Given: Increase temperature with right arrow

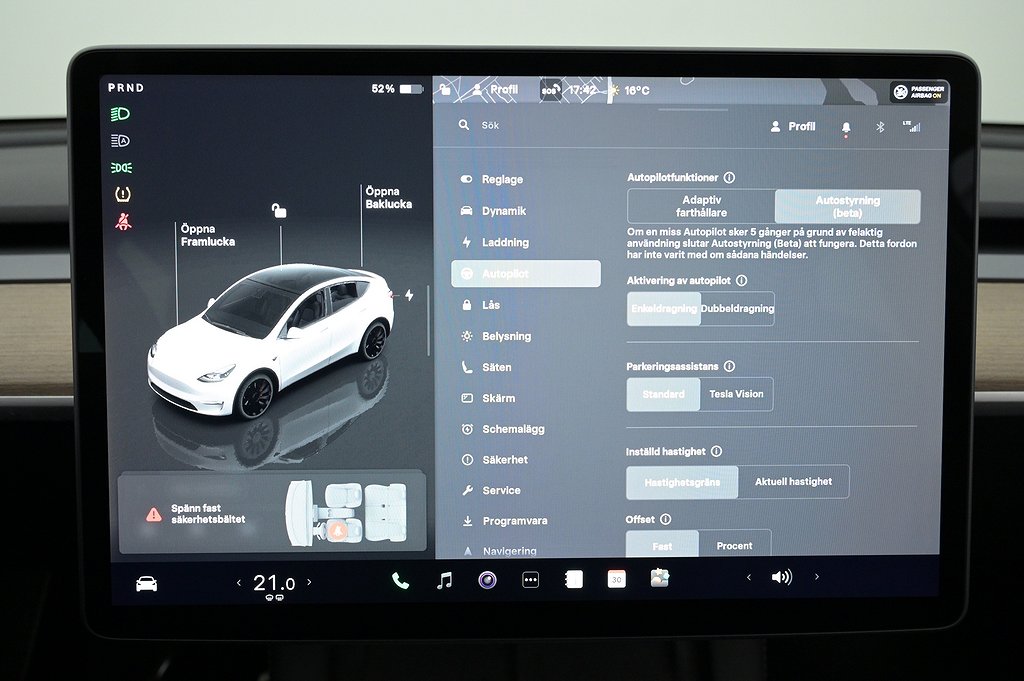Looking at the screenshot, I should coord(308,582).
